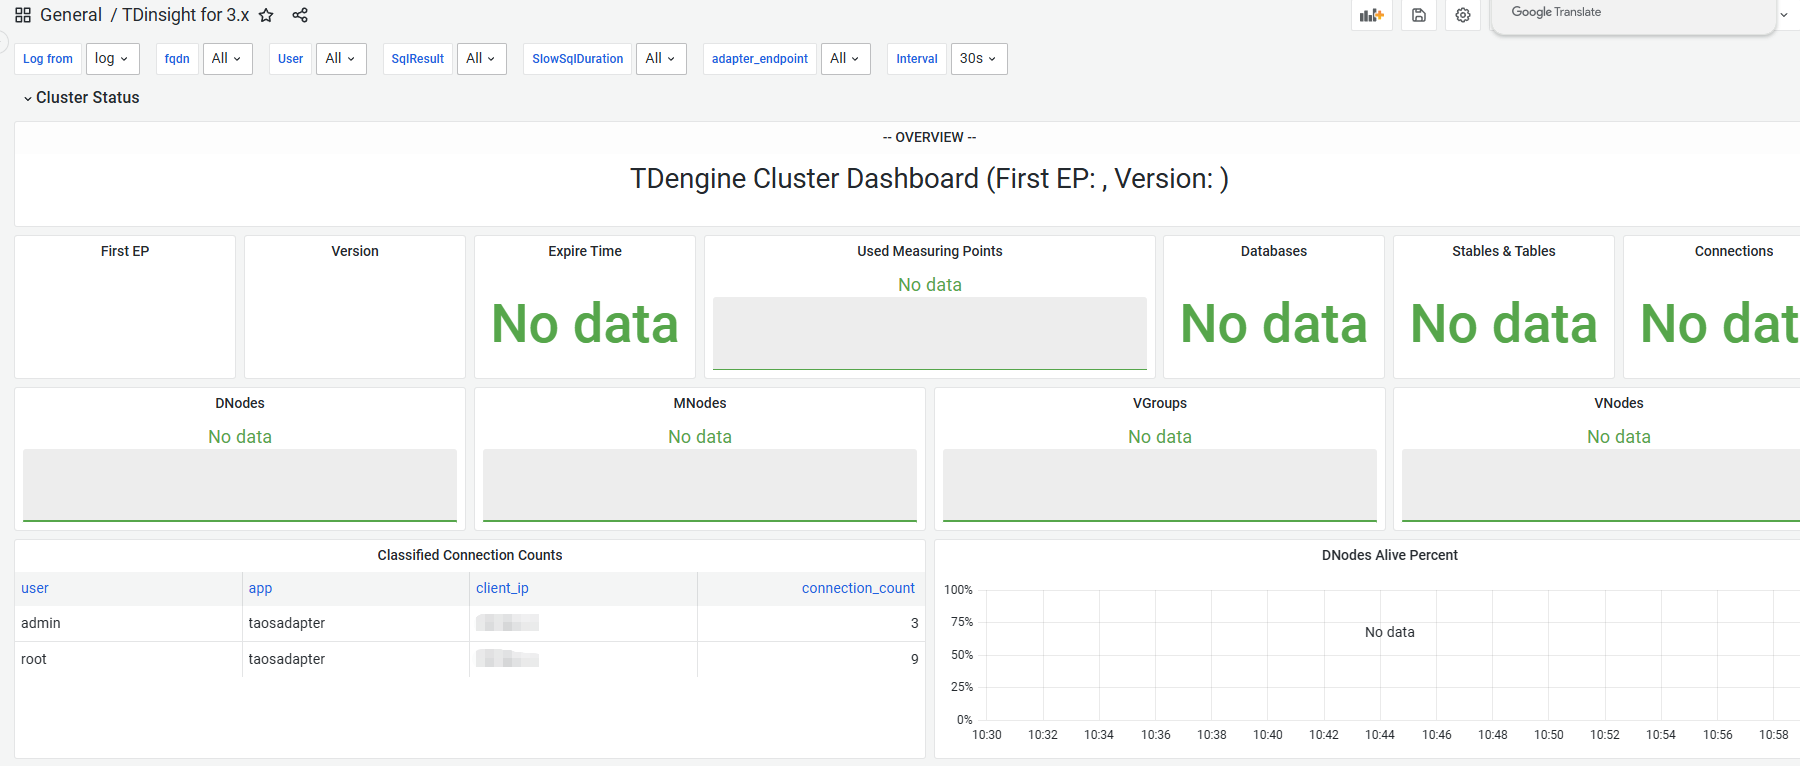Open the SlowSqlDuration variable dropdown
1800x766 pixels.
[x=660, y=59]
